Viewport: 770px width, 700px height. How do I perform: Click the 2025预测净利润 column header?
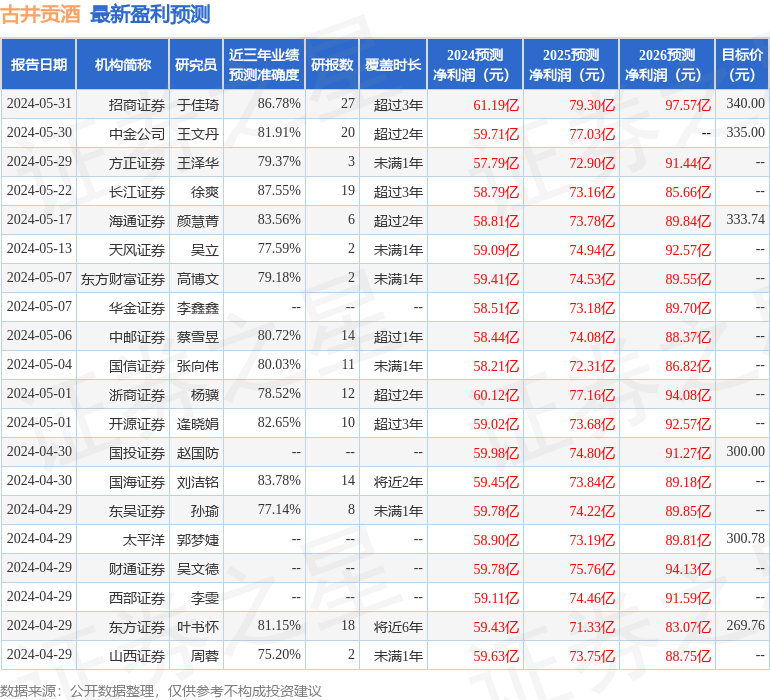click(571, 64)
